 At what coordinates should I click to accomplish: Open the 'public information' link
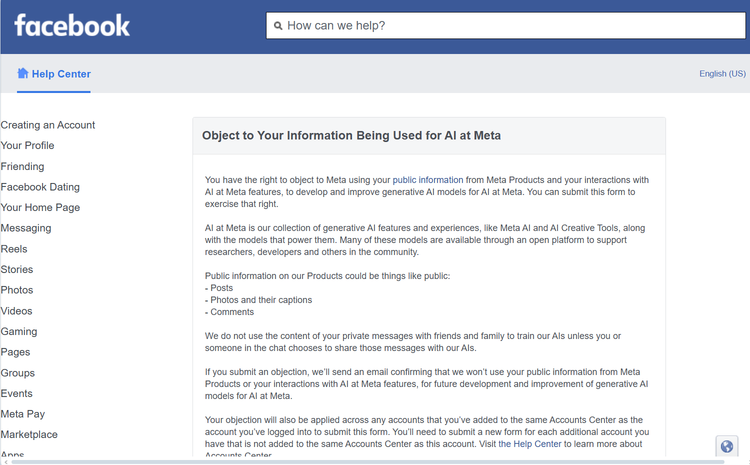pos(428,180)
